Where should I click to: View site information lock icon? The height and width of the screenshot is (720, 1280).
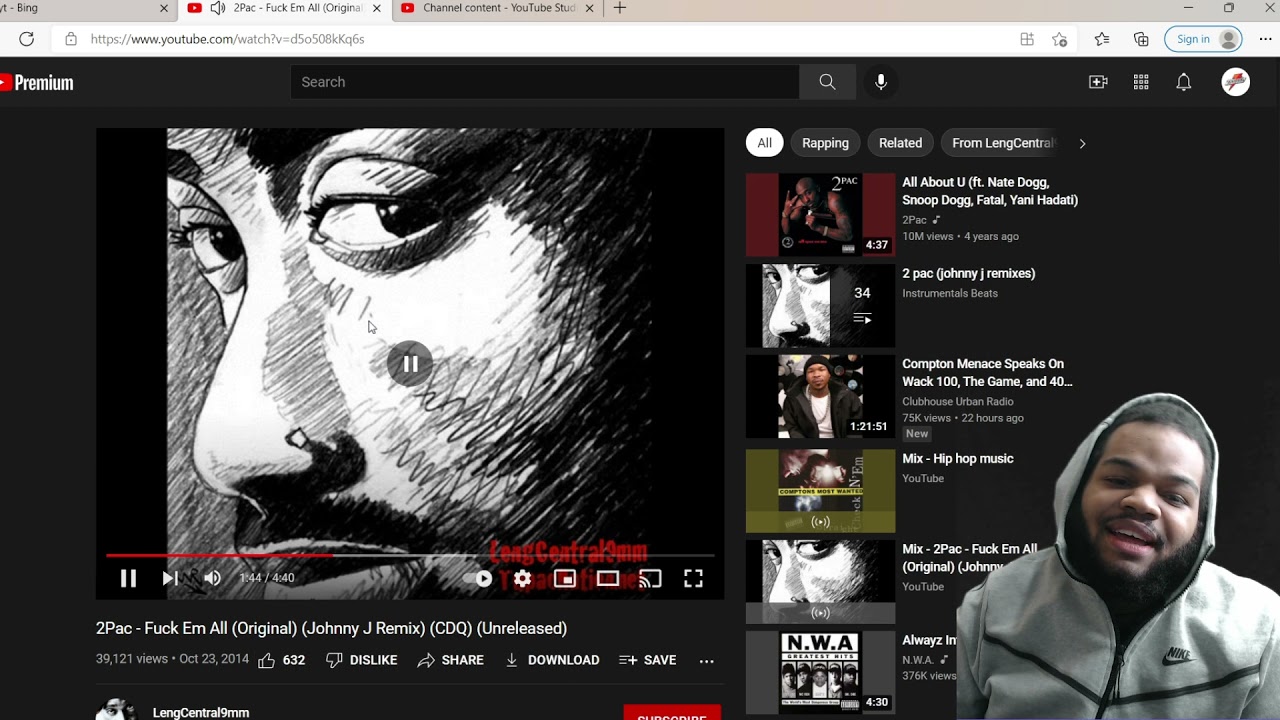[70, 39]
